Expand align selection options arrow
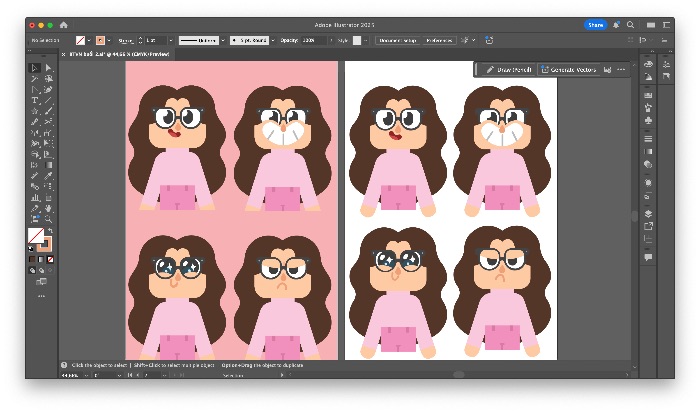700x412 pixels. [474, 40]
